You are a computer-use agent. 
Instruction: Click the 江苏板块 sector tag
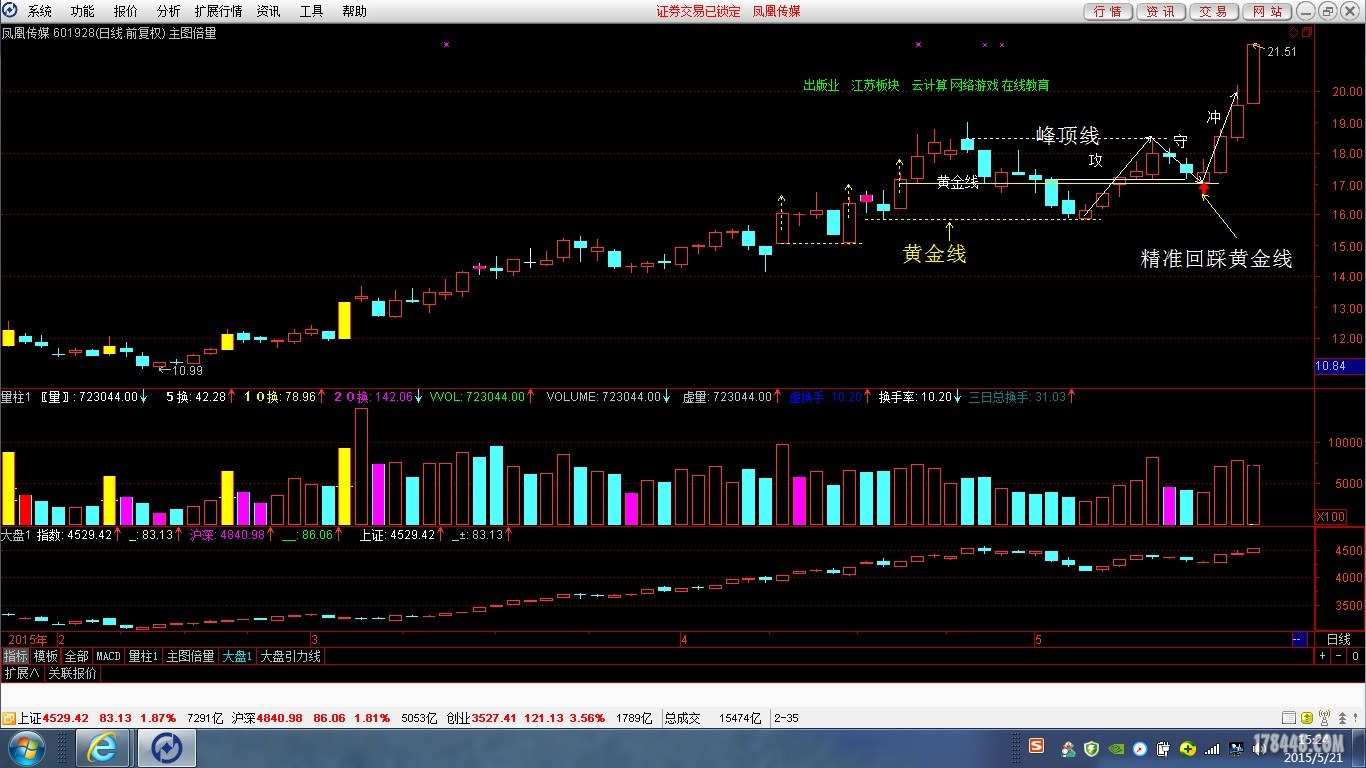click(875, 86)
